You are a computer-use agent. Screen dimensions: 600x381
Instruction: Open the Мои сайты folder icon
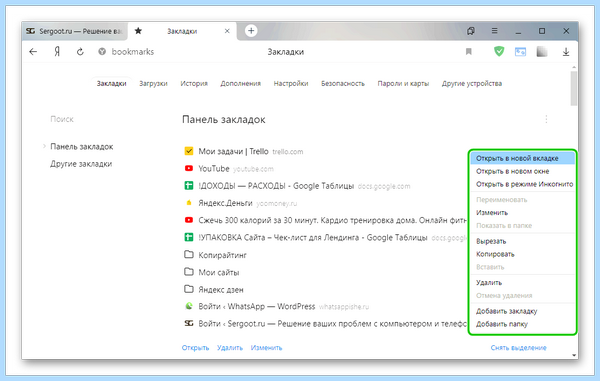click(x=189, y=272)
